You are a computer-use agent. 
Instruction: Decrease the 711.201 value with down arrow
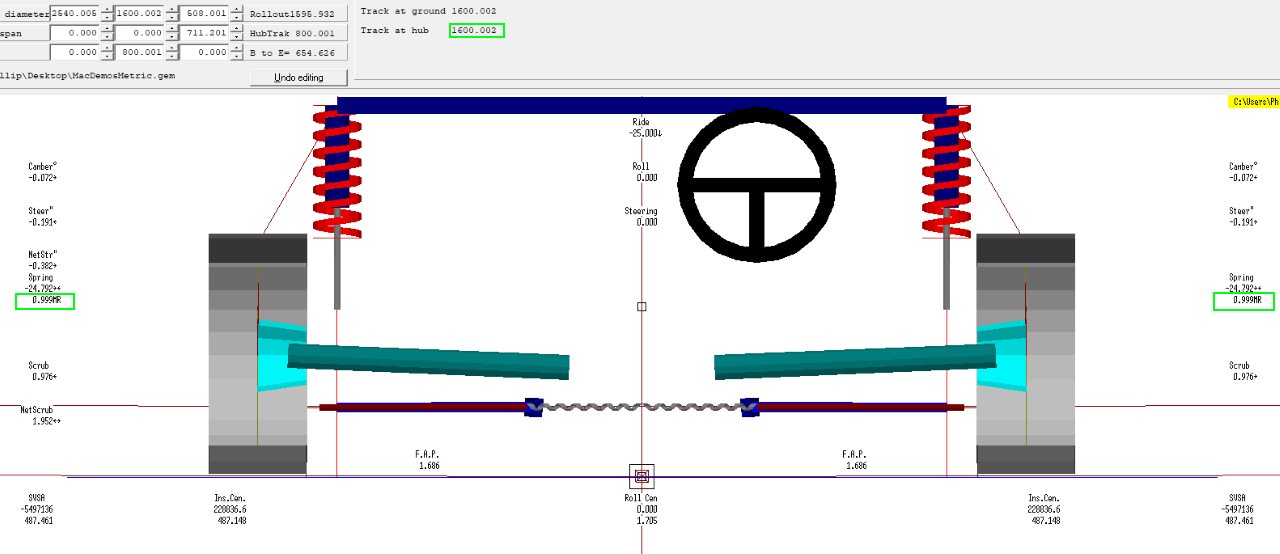pyautogui.click(x=236, y=38)
